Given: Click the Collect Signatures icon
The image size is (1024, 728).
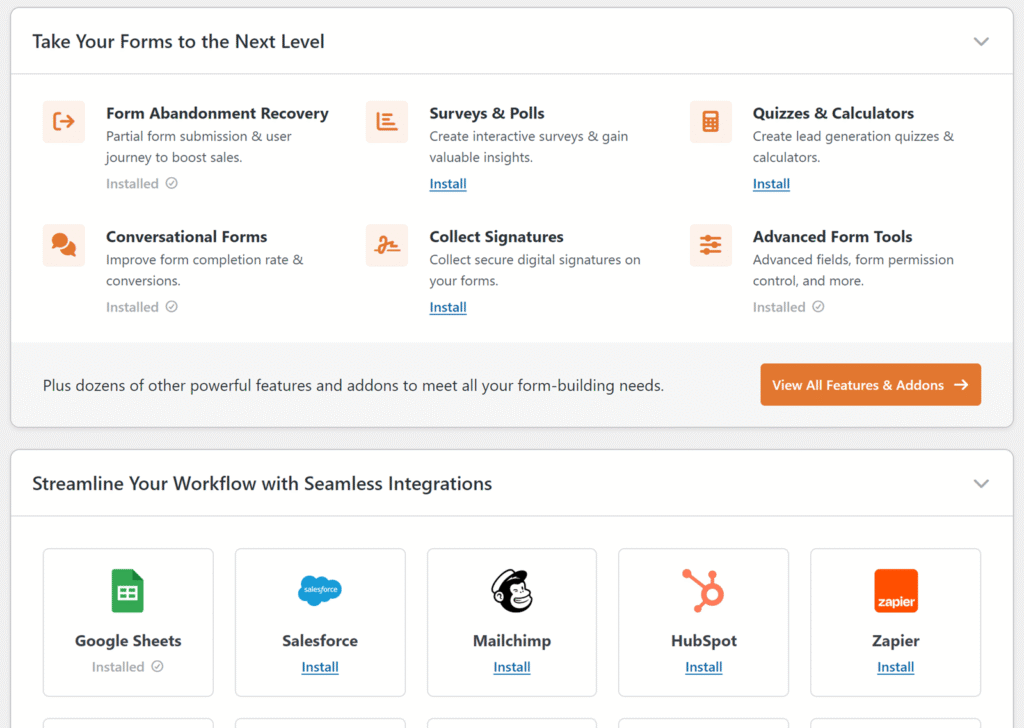Looking at the screenshot, I should coord(387,245).
